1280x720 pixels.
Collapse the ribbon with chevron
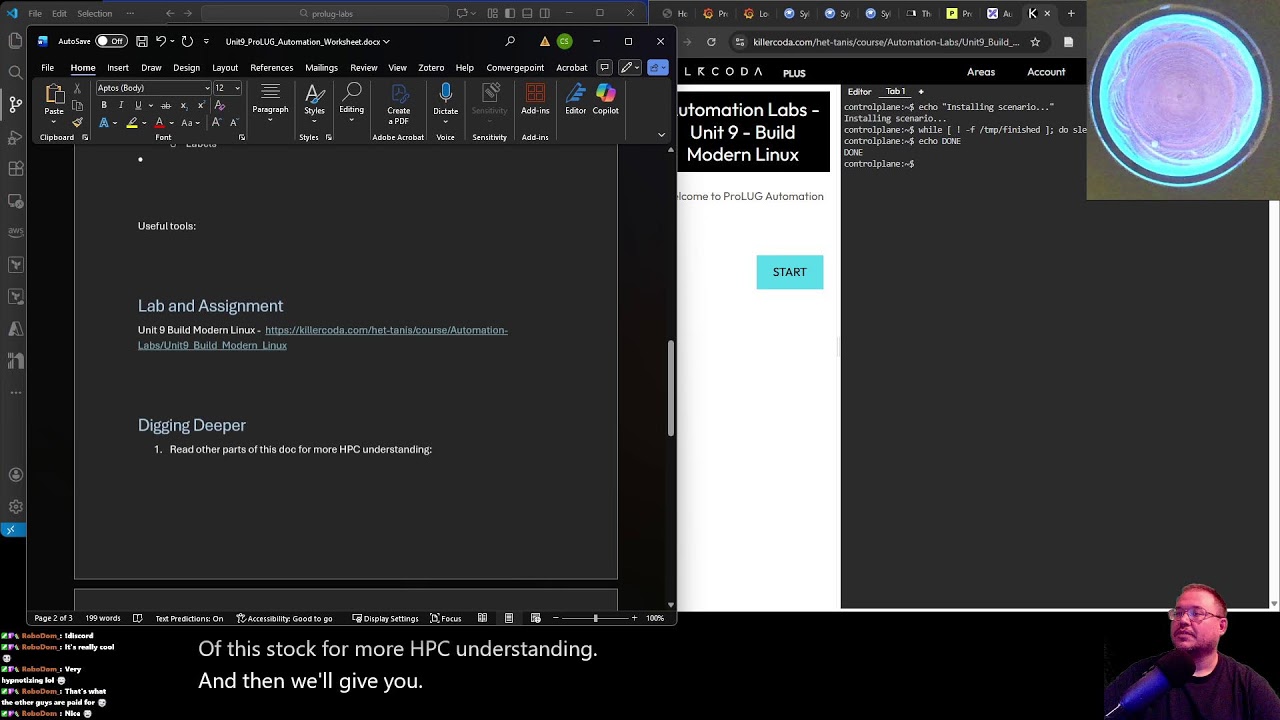pyautogui.click(x=661, y=135)
